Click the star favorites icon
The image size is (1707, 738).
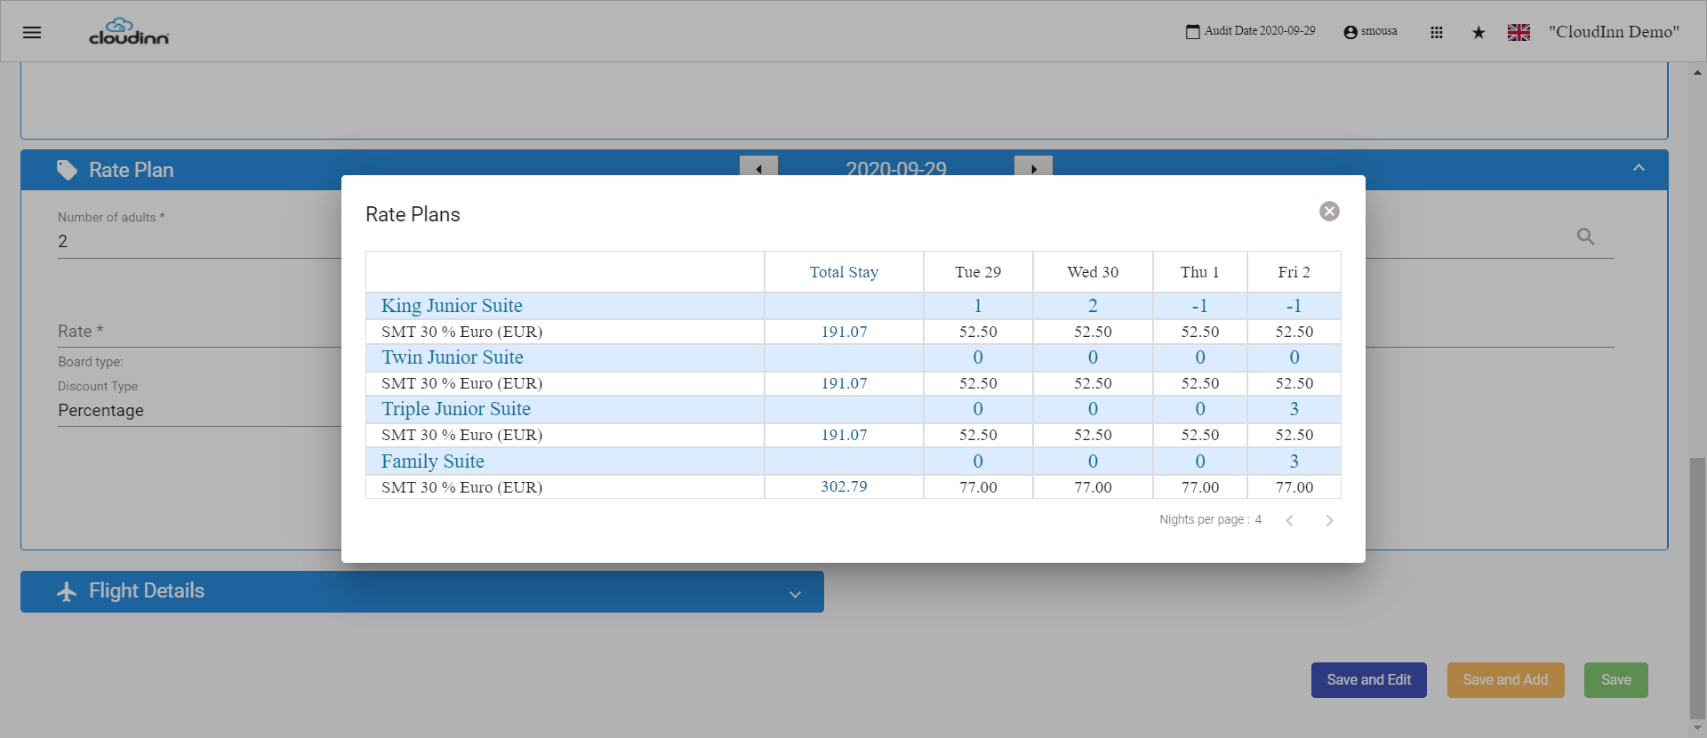pyautogui.click(x=1478, y=32)
